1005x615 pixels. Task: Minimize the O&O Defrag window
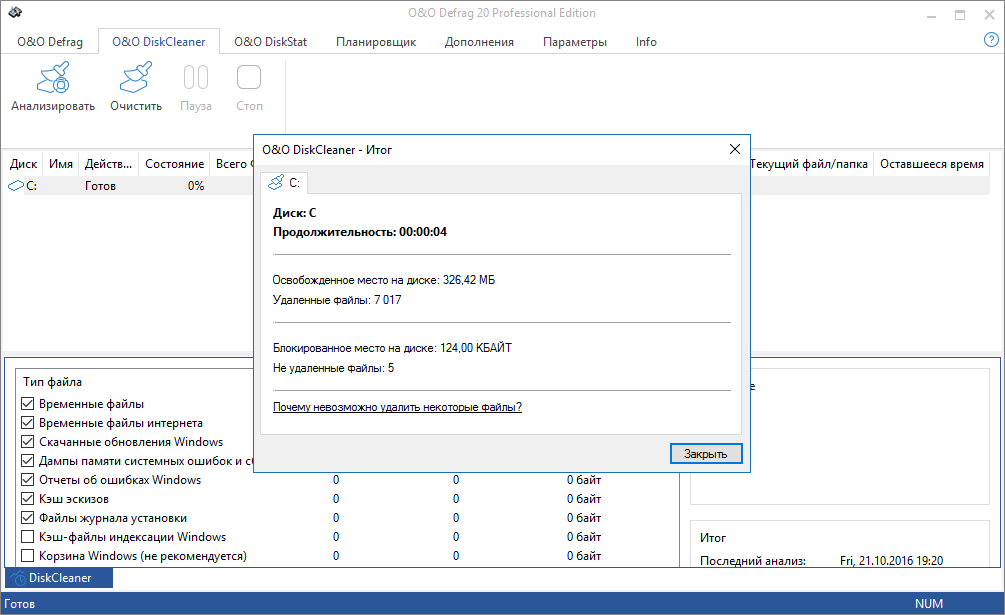931,15
